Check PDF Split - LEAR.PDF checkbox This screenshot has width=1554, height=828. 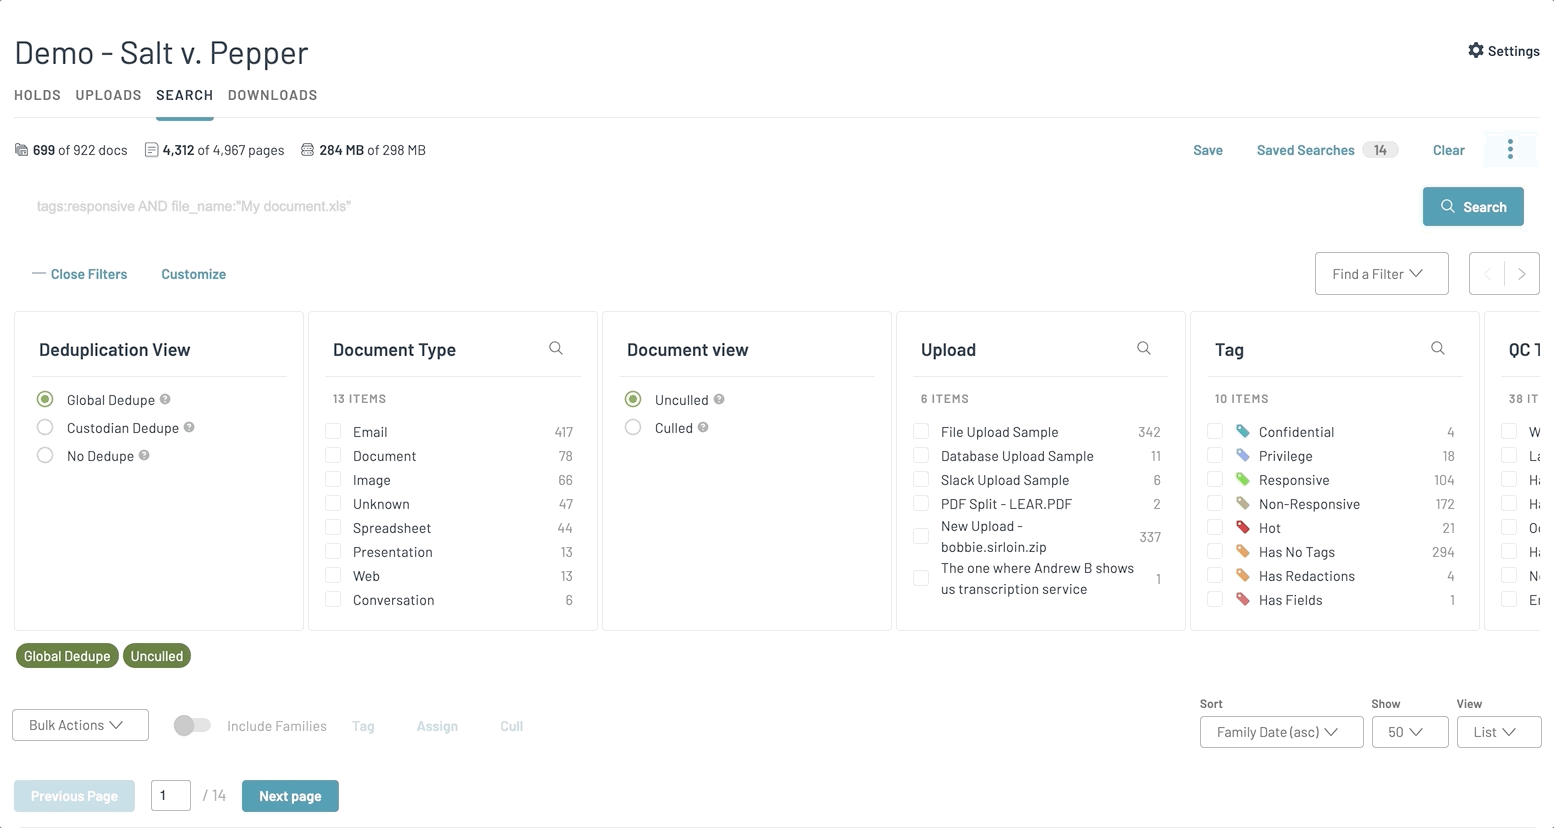pos(921,503)
